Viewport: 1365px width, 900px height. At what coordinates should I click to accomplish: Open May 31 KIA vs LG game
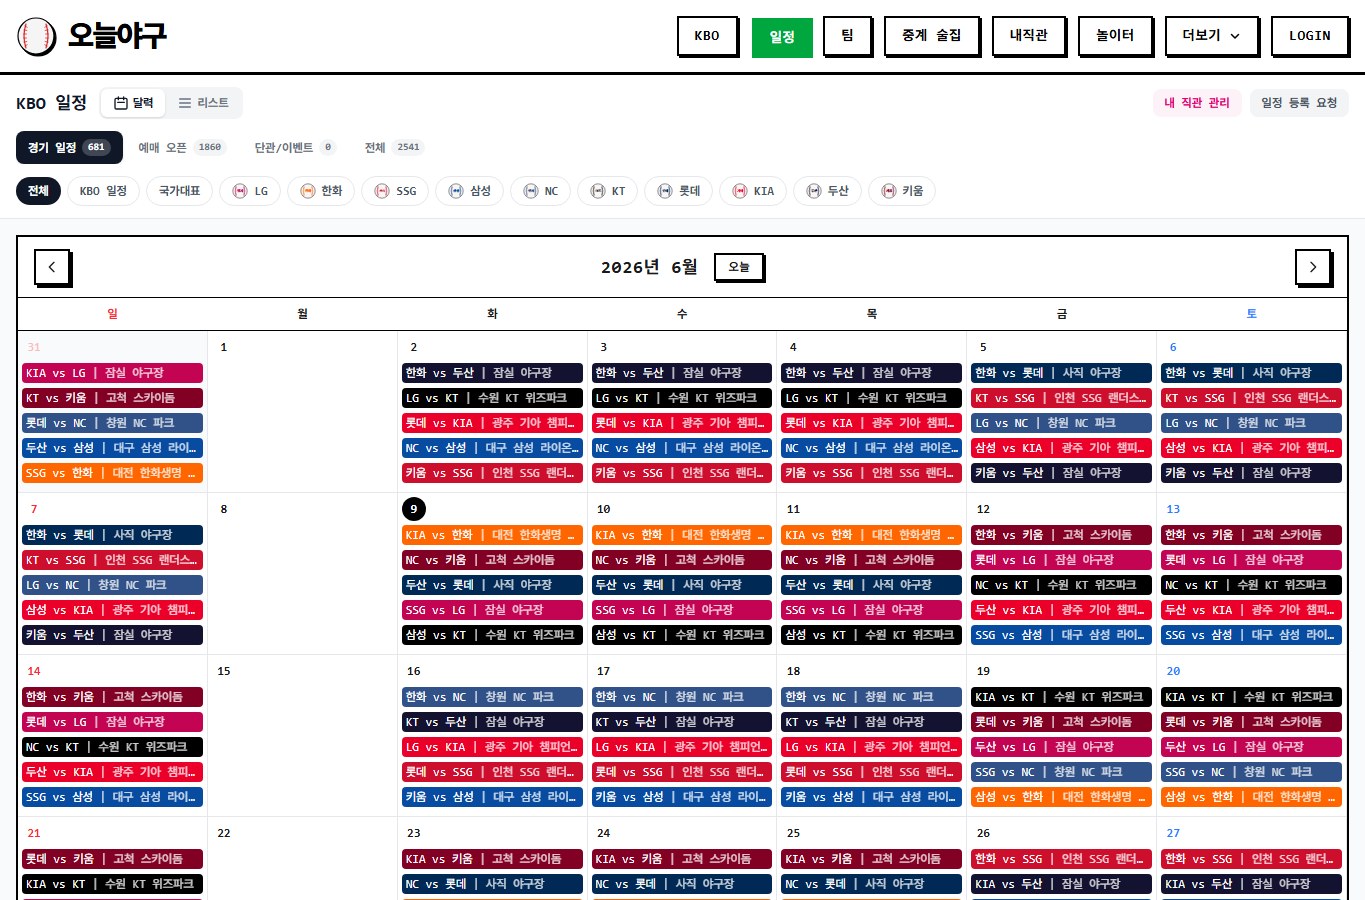(112, 373)
